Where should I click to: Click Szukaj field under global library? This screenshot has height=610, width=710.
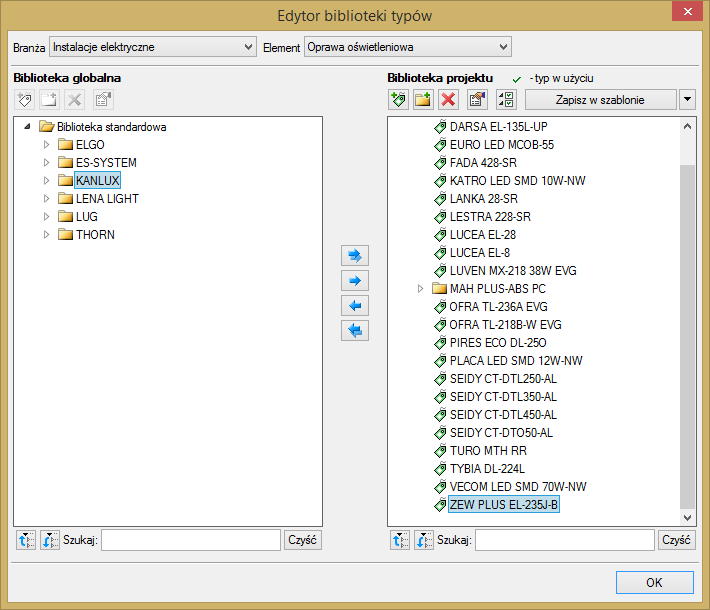point(191,540)
